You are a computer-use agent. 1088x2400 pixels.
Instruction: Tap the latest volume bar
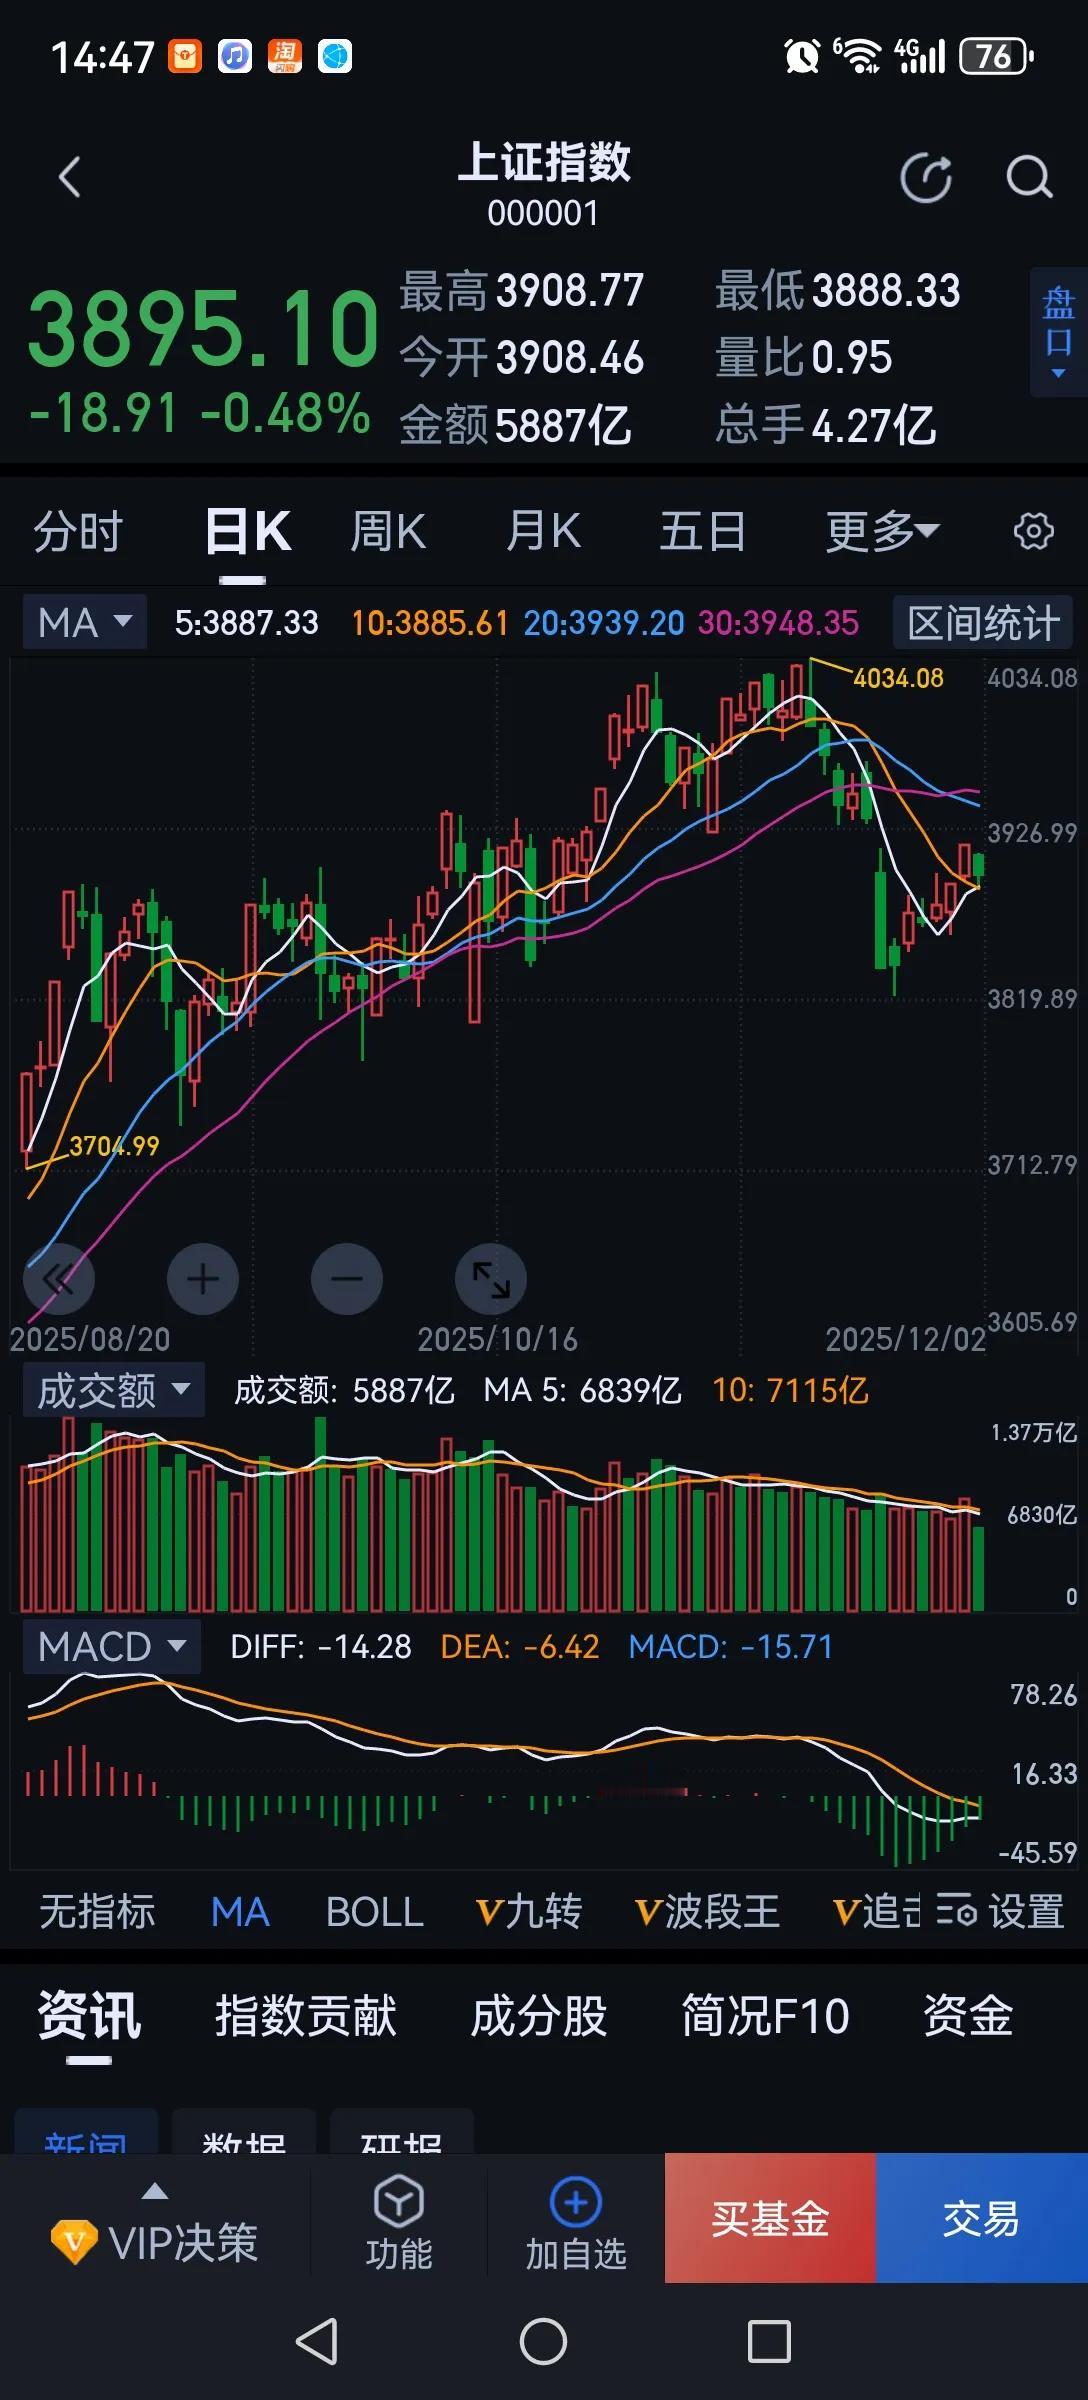click(x=978, y=1568)
